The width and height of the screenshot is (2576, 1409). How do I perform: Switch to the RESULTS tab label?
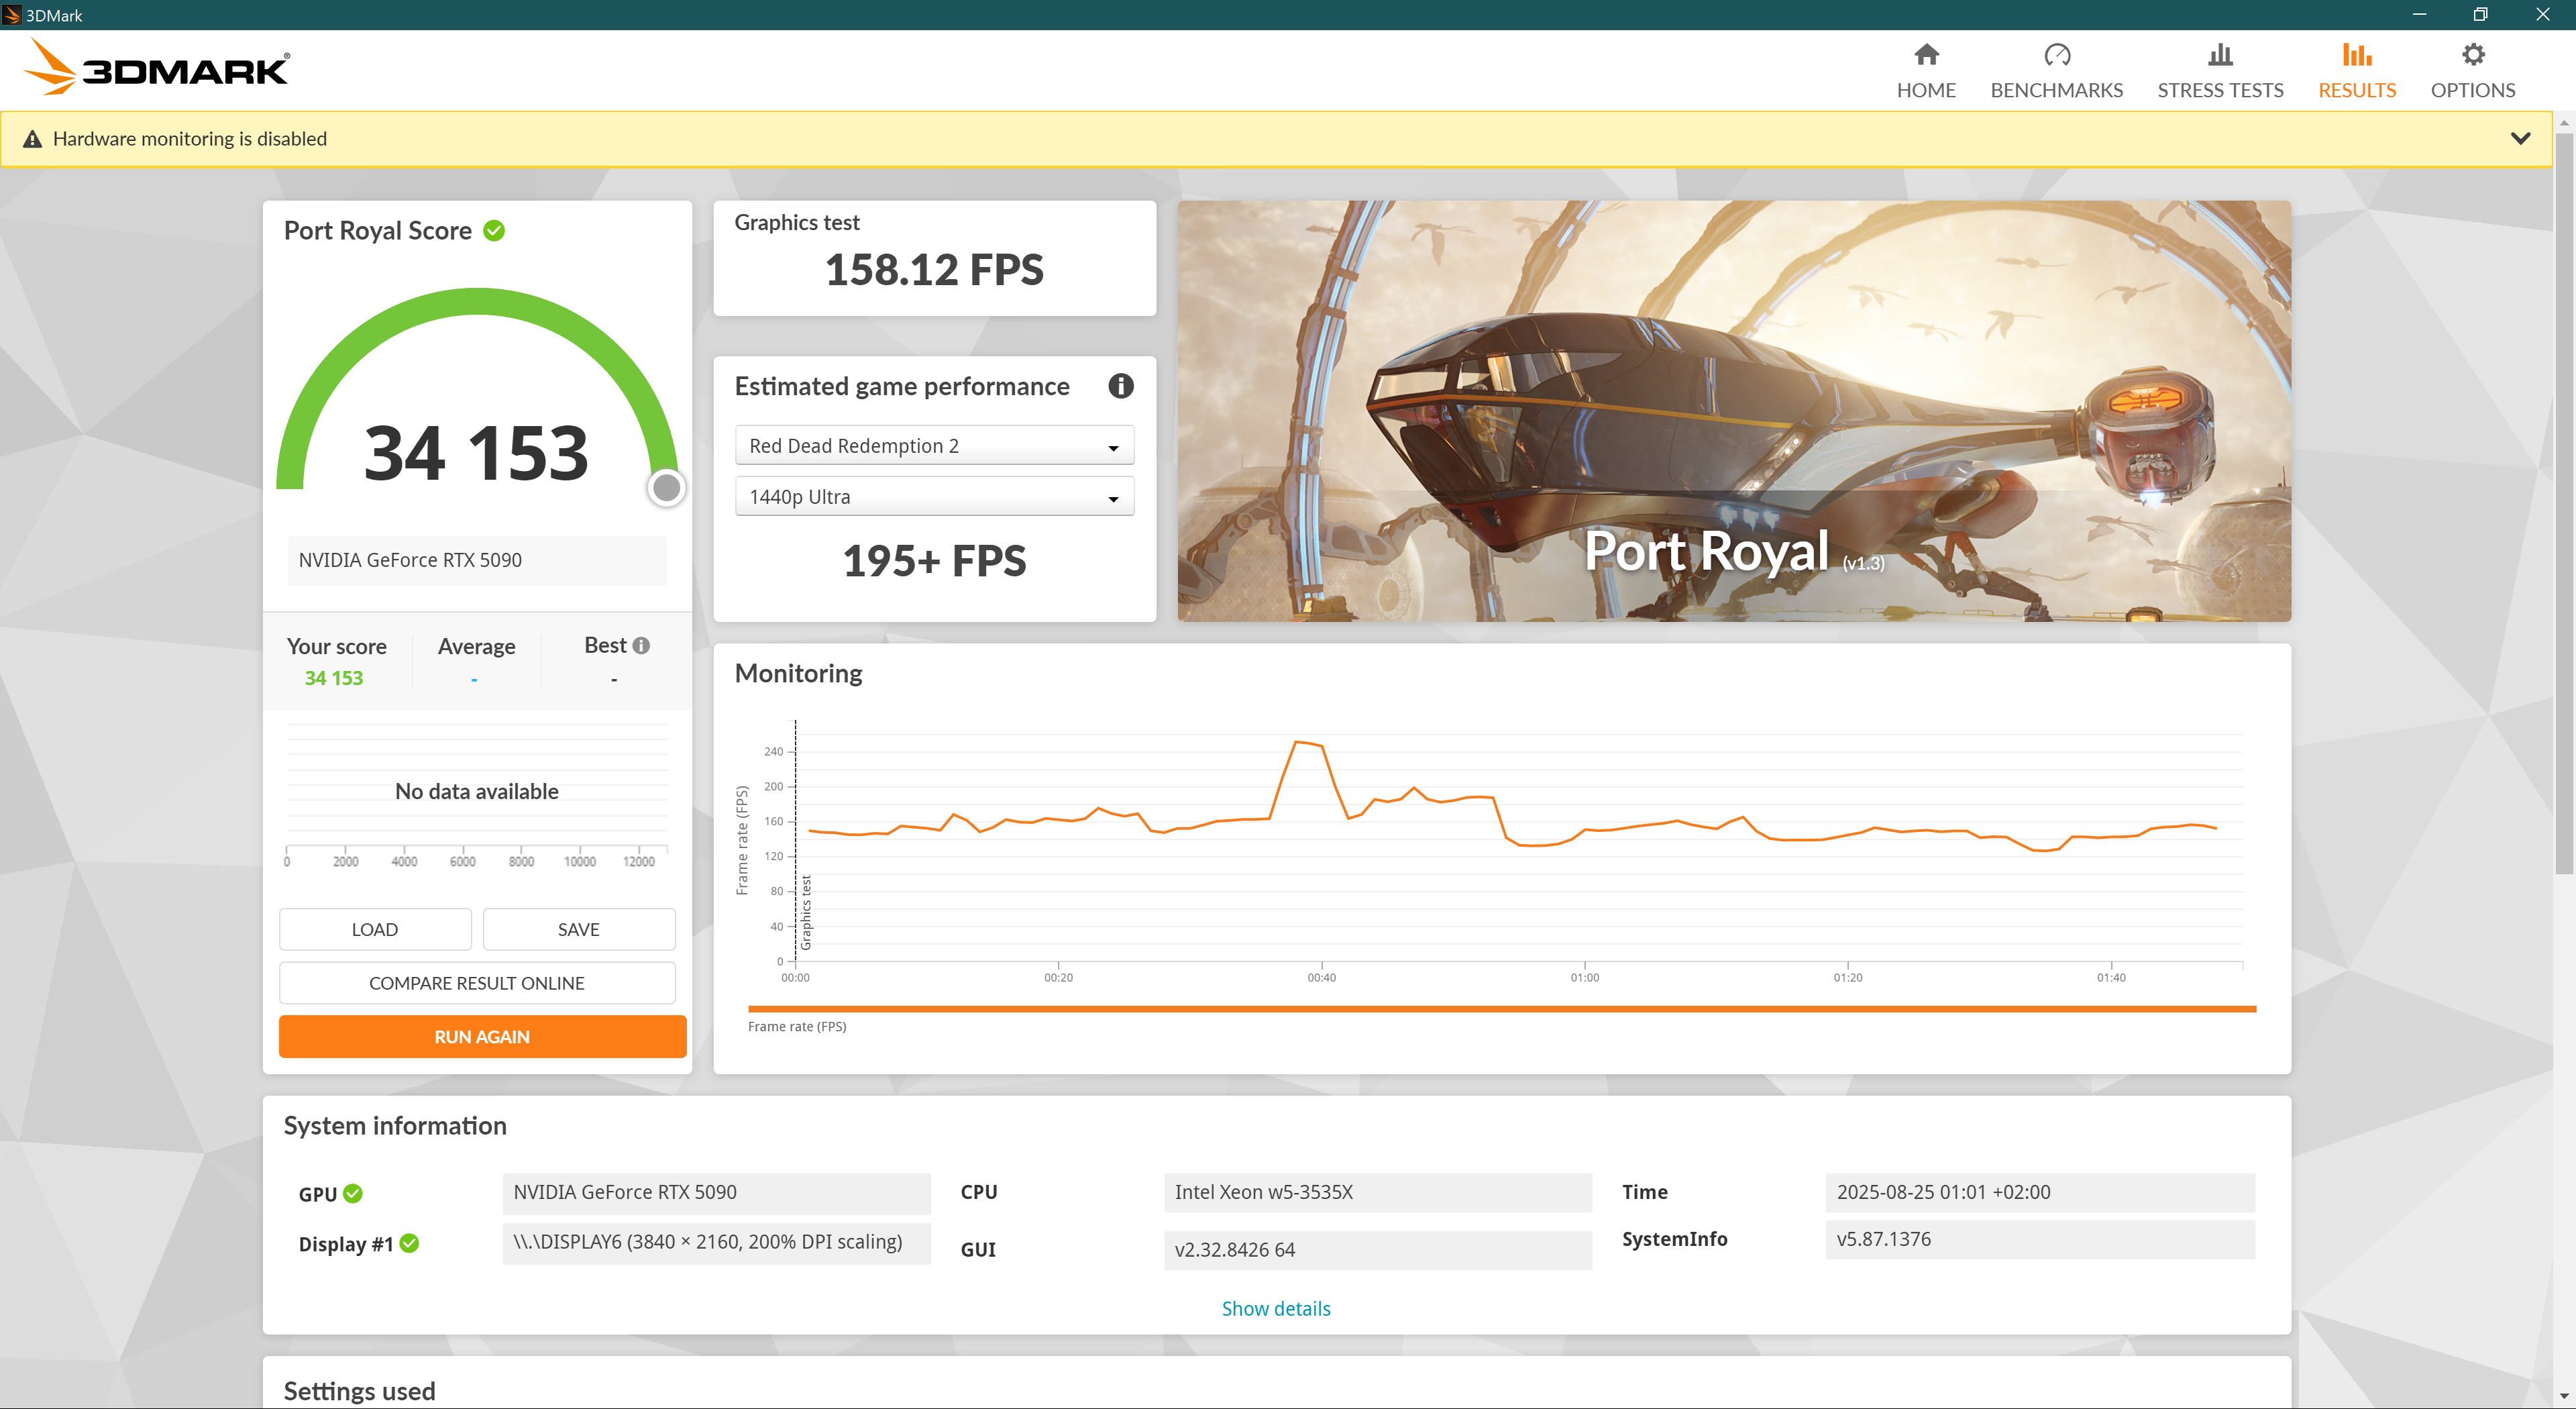(2356, 90)
